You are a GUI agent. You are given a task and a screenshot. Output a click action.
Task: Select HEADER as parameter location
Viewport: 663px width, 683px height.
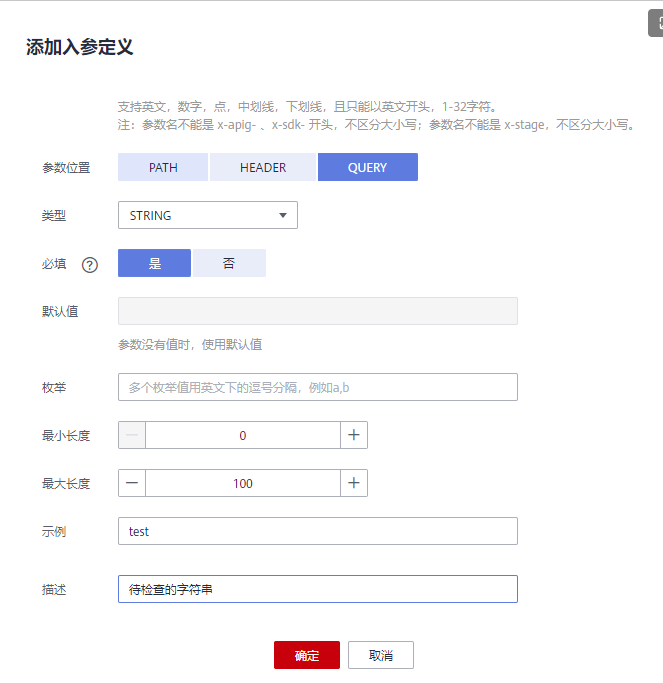(263, 167)
